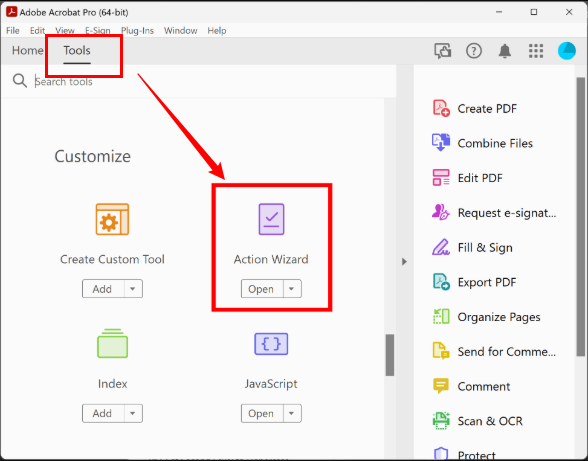Screen dimensions: 588x461
Task: Click the right pane vertical scrollbar thumb
Action: (580, 217)
